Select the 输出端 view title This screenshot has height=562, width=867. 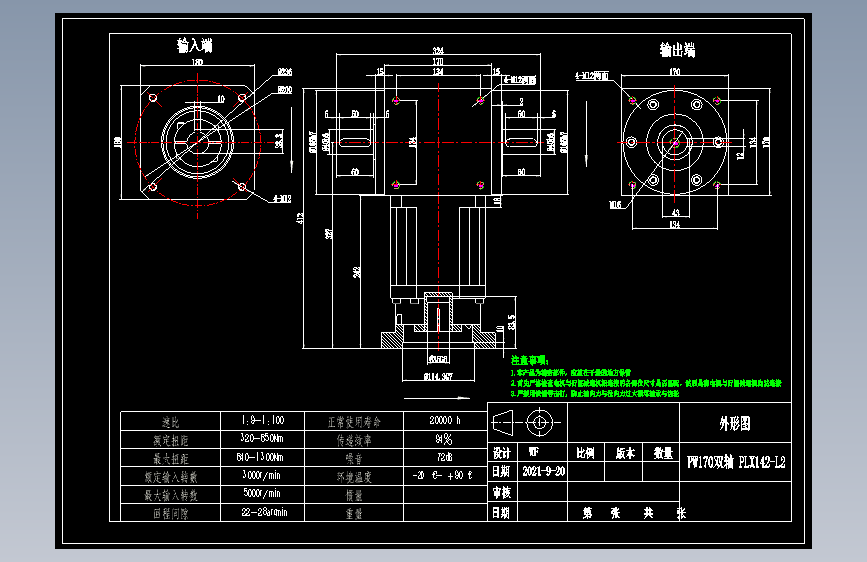[677, 50]
